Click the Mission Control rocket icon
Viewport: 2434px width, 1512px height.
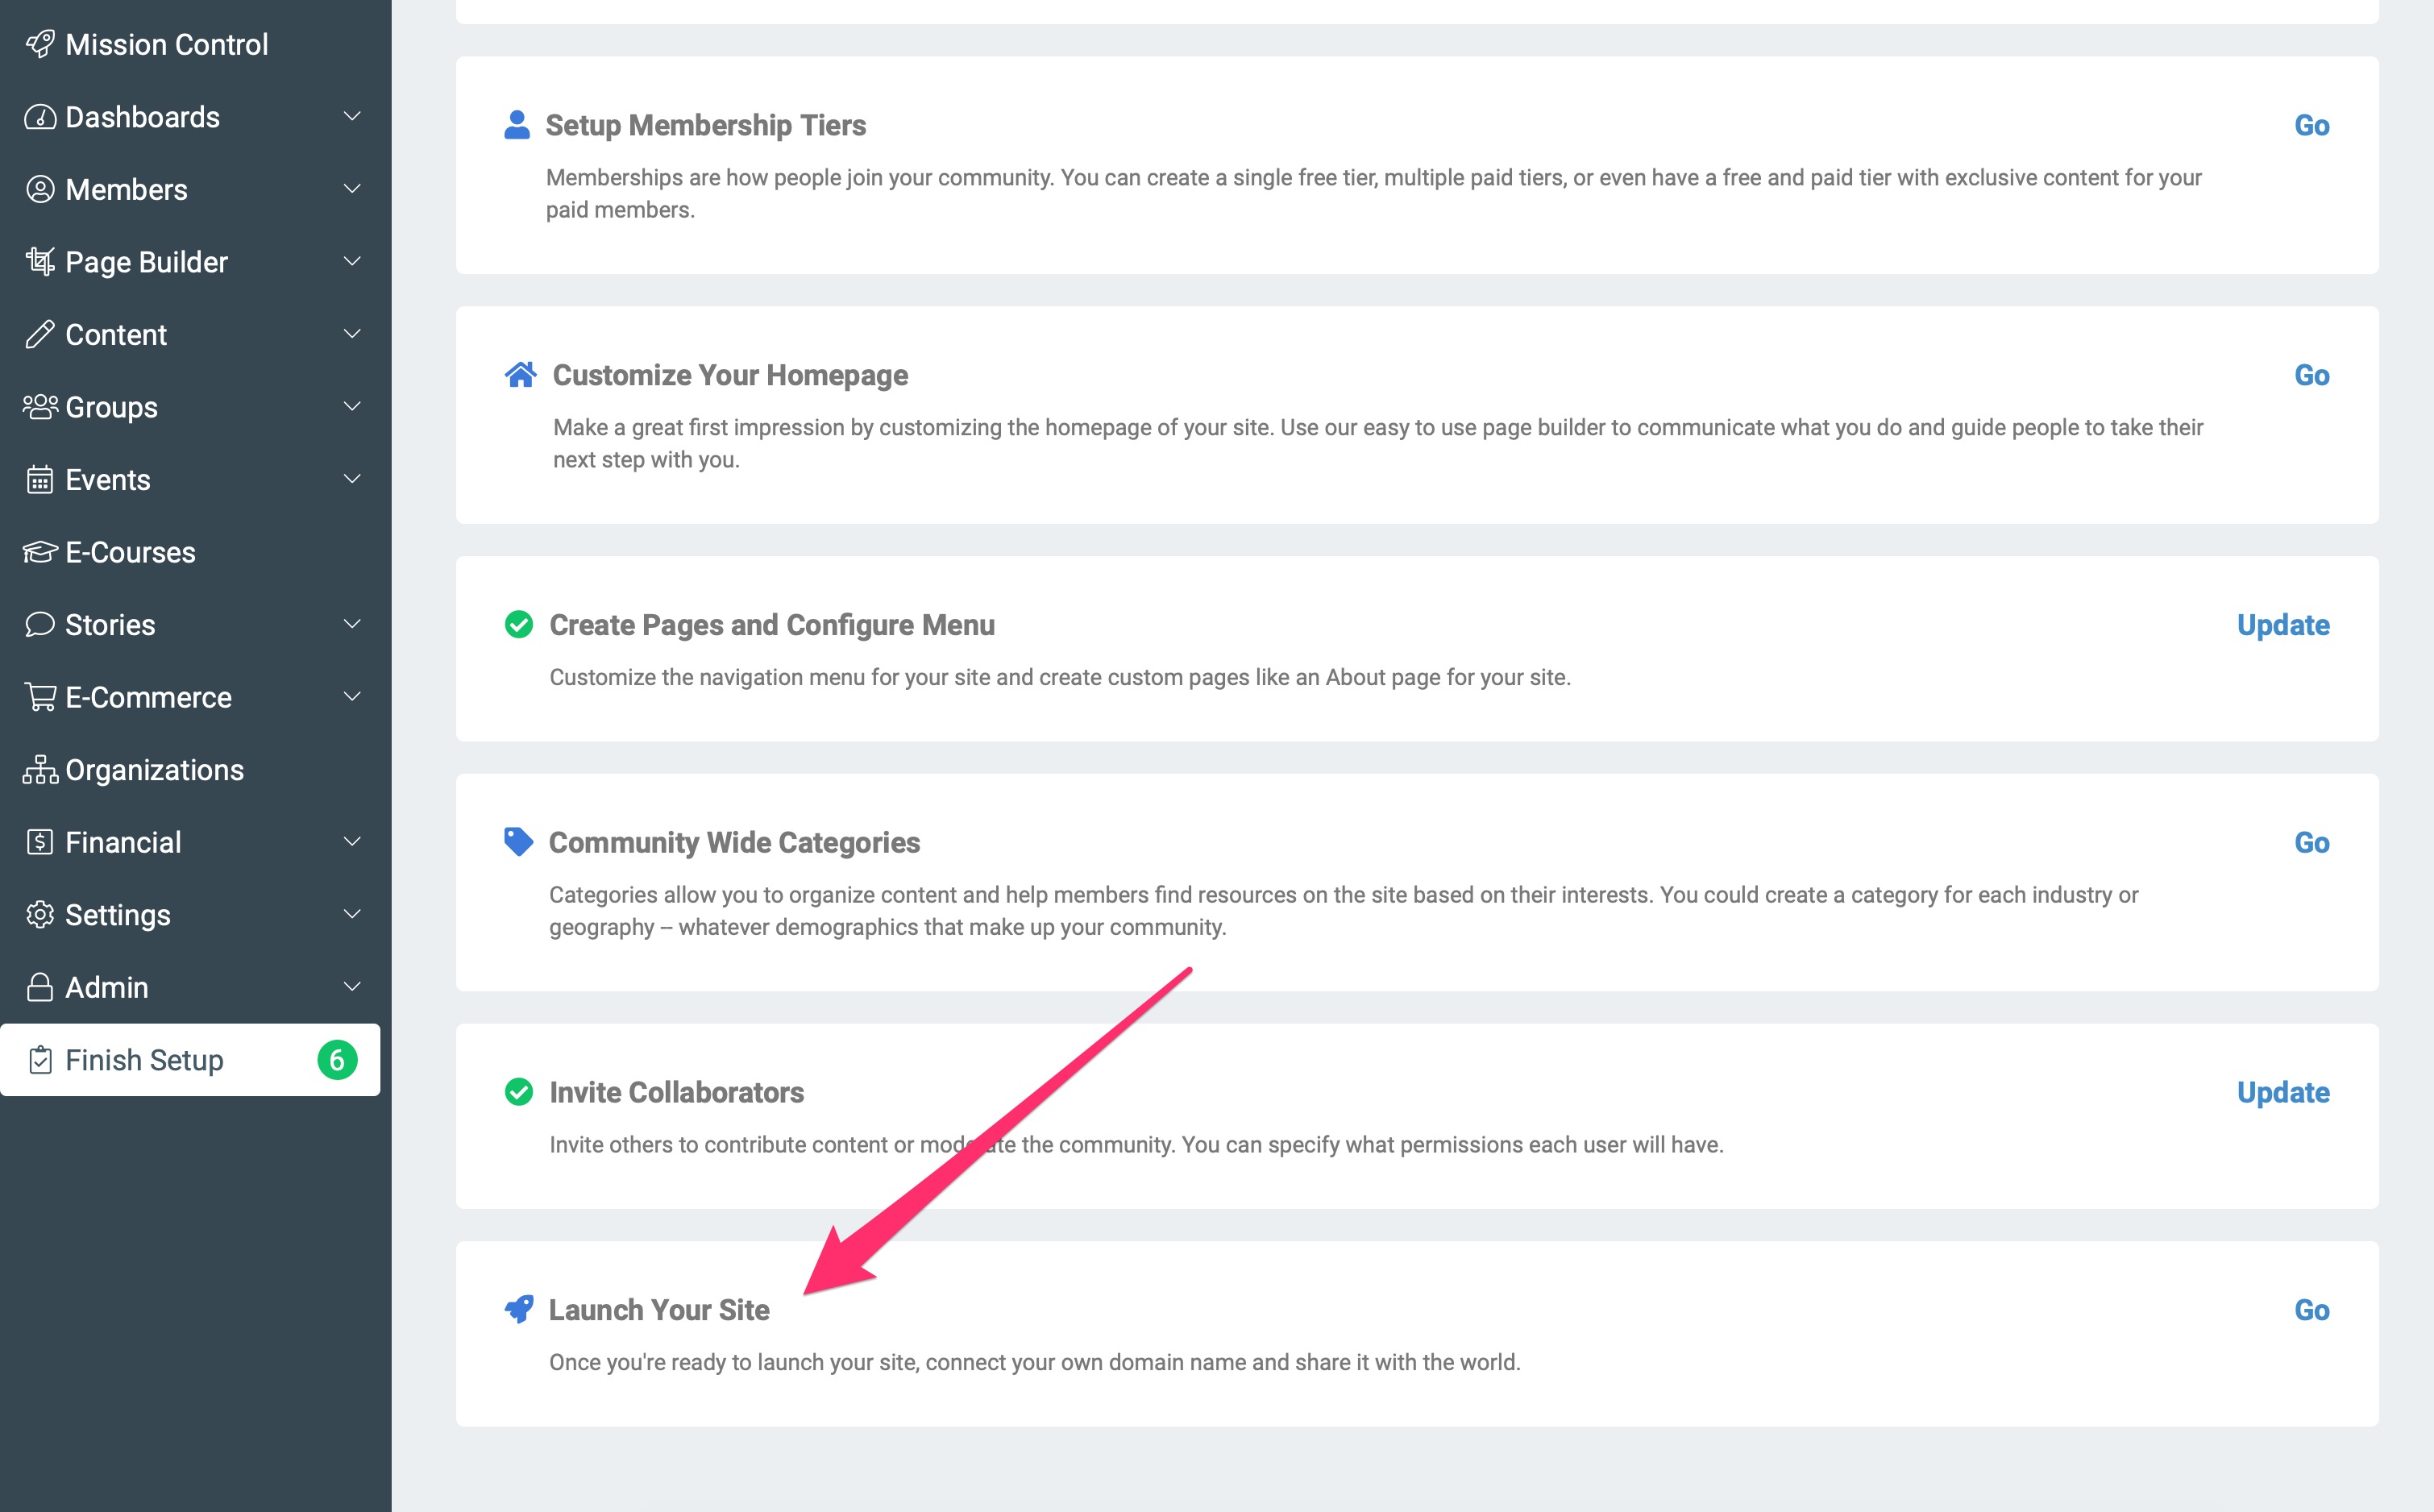(x=40, y=44)
